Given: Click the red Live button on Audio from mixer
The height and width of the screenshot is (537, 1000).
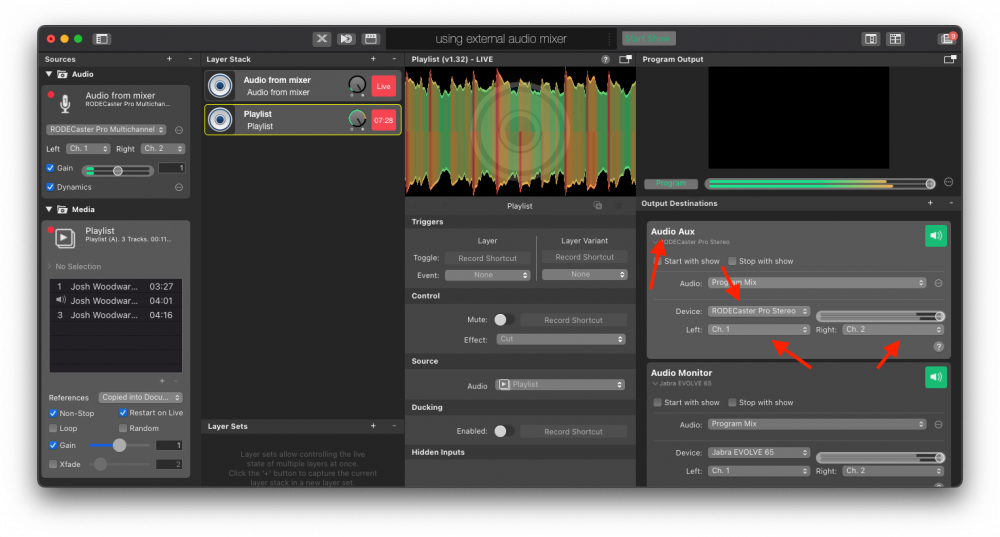Looking at the screenshot, I should point(383,86).
